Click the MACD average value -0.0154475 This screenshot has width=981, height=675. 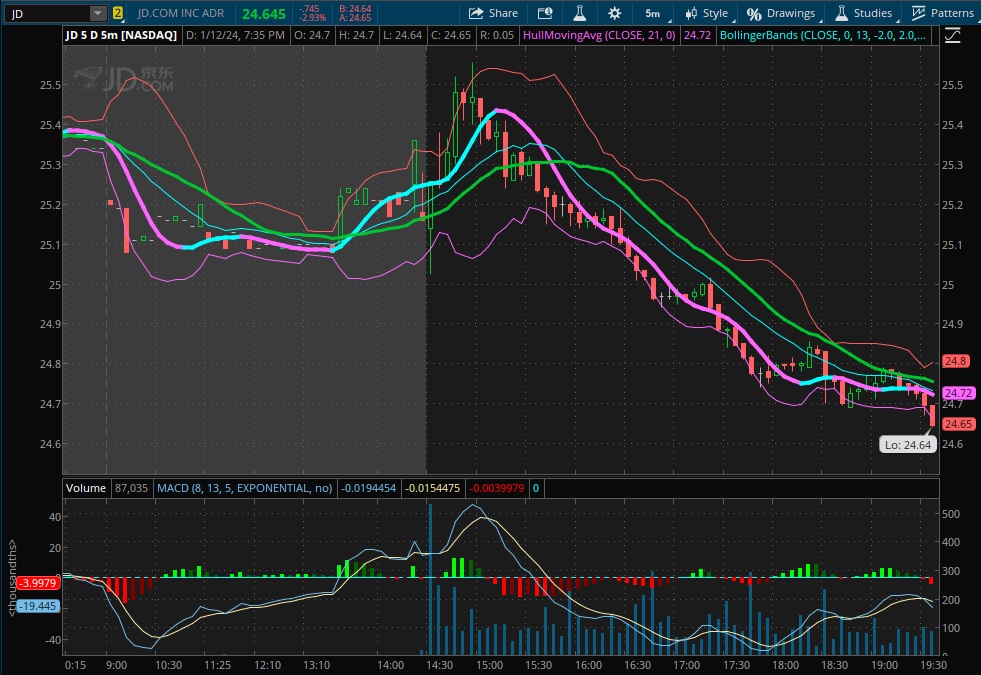(432, 488)
